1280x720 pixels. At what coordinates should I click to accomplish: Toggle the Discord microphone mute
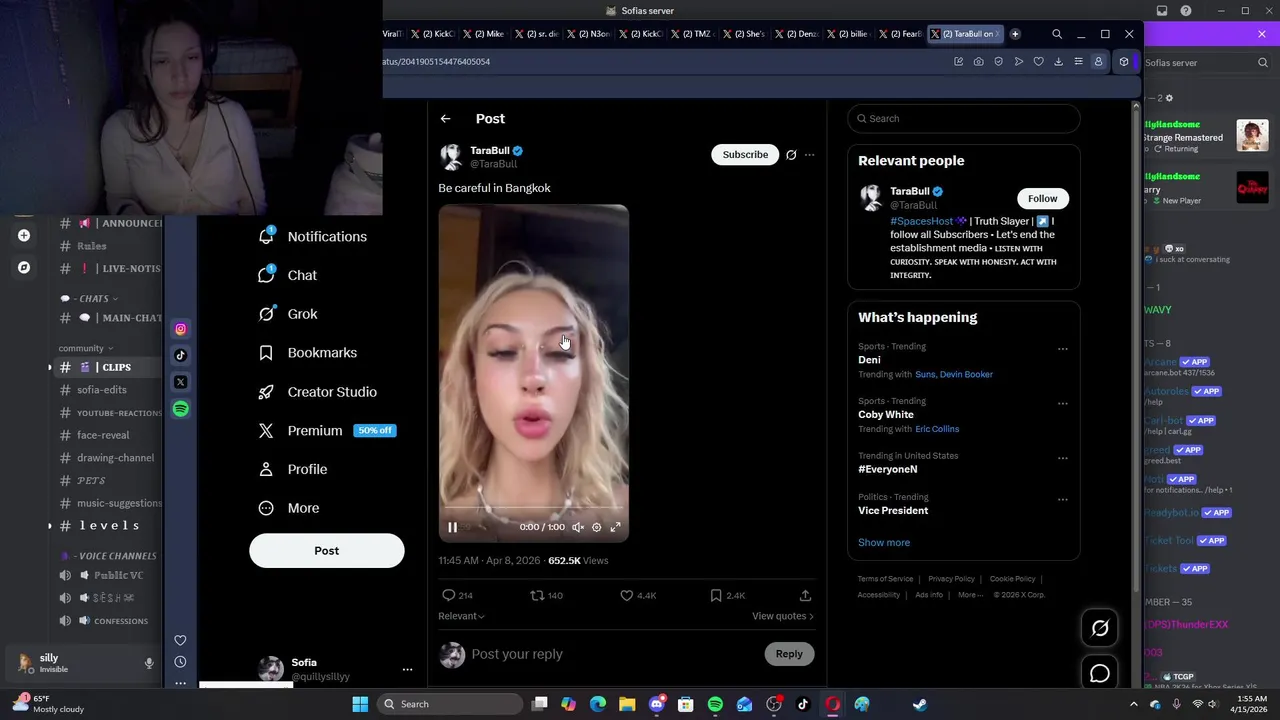click(149, 663)
